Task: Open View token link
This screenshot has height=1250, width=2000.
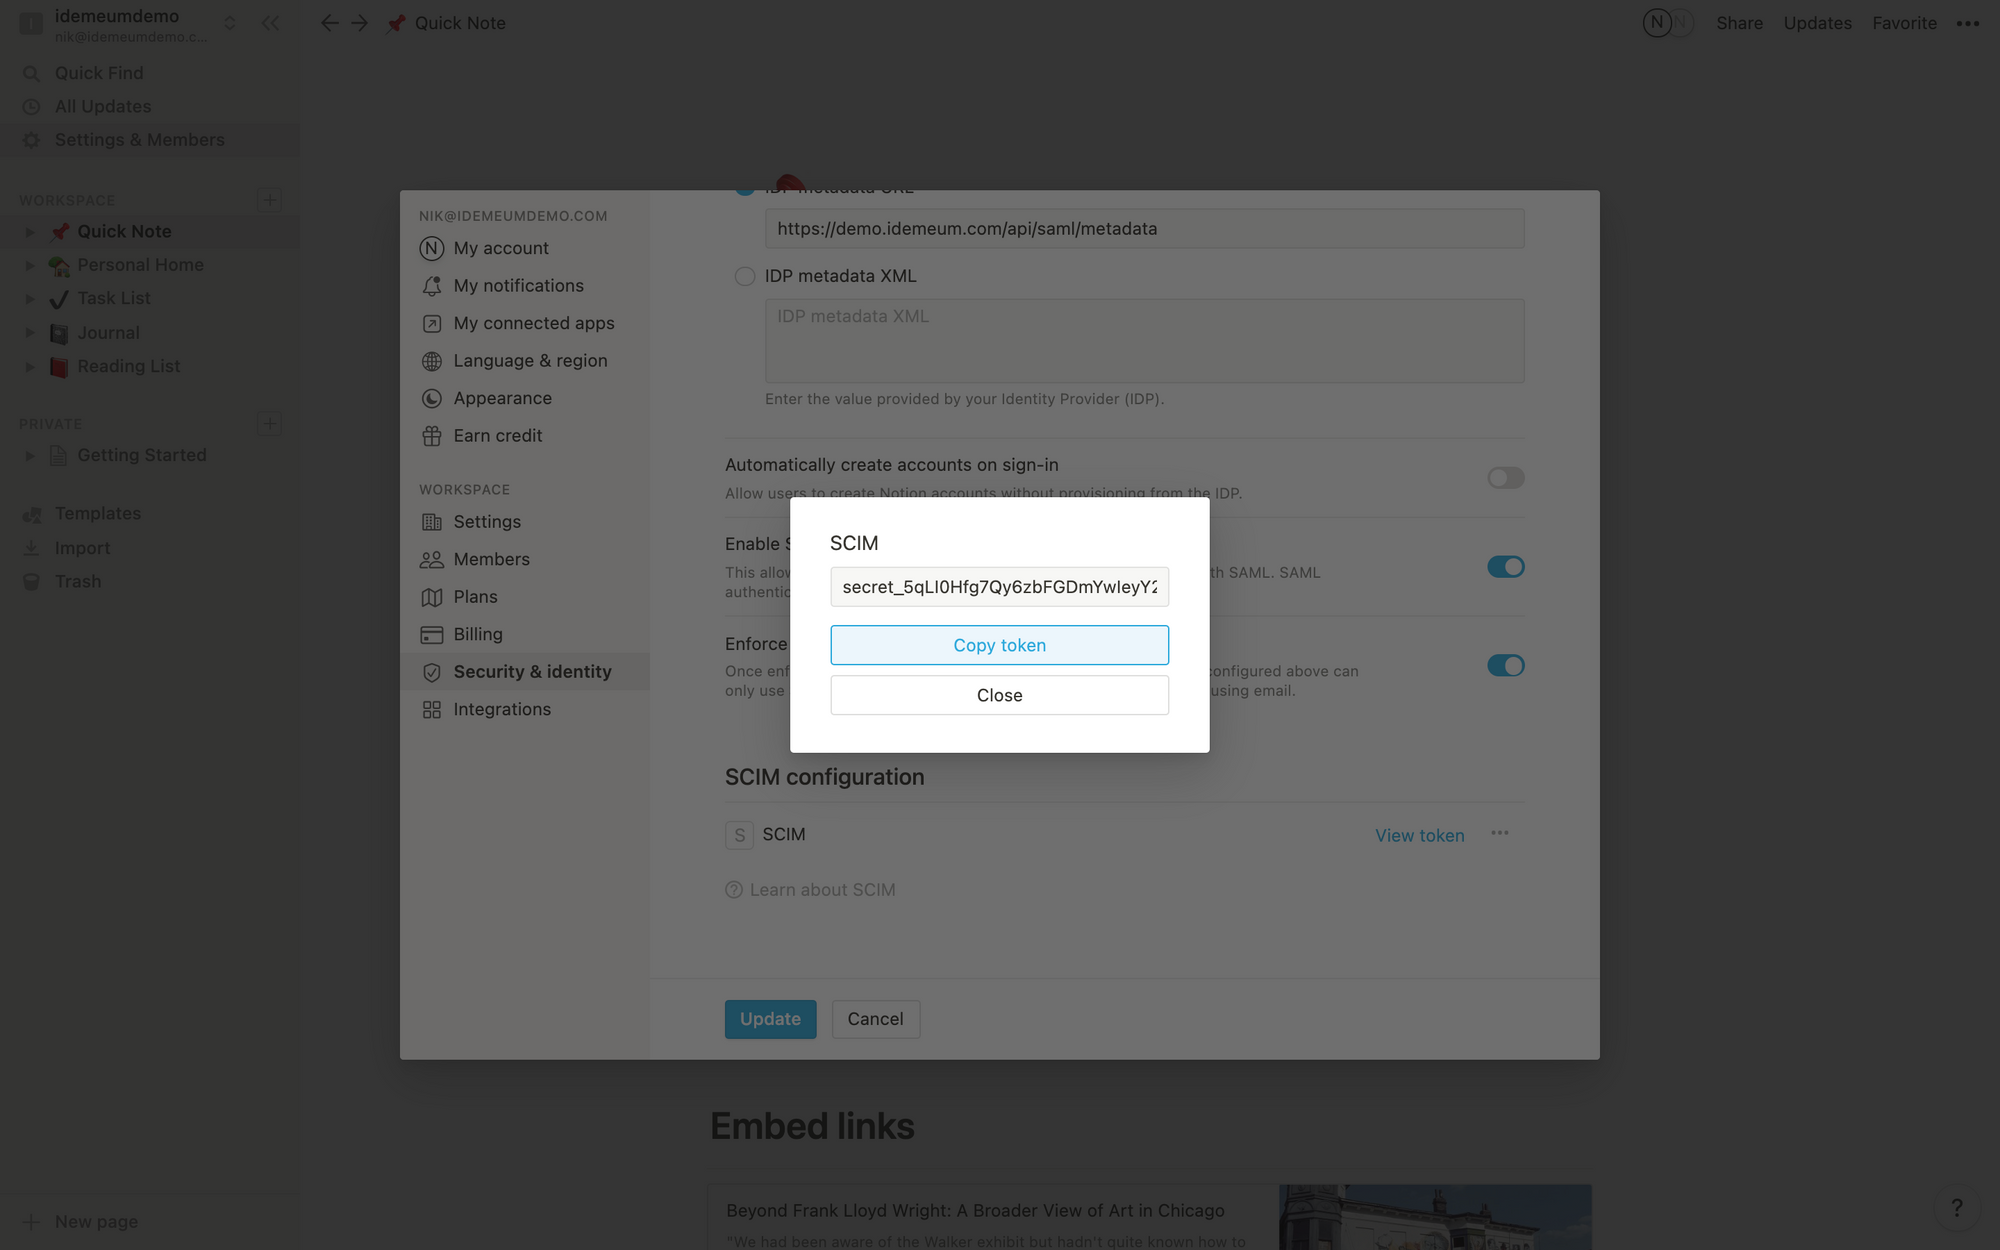Action: tap(1419, 835)
